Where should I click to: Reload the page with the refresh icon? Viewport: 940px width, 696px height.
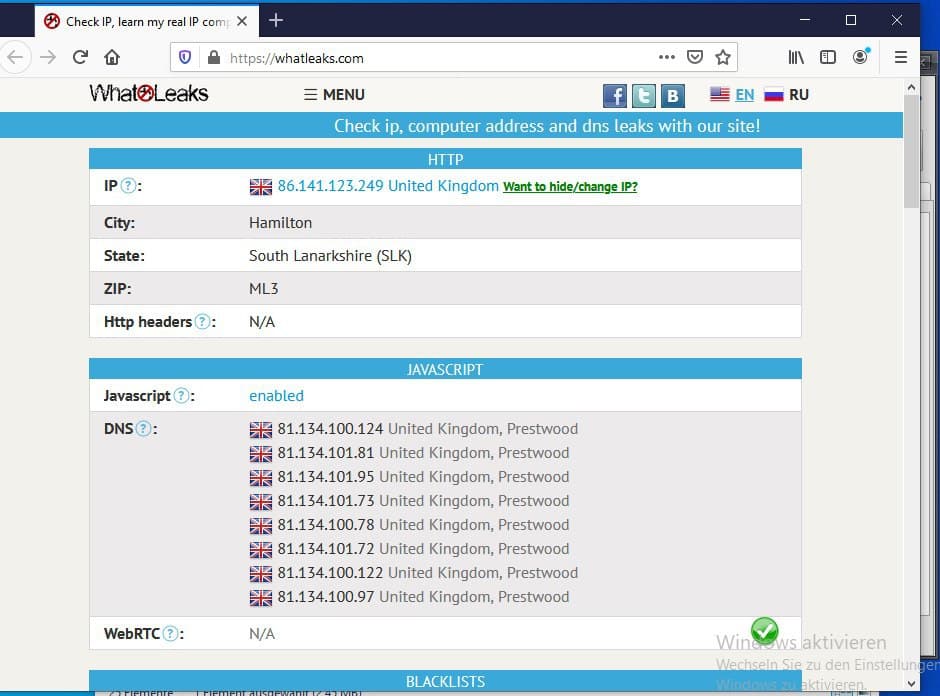tap(80, 58)
